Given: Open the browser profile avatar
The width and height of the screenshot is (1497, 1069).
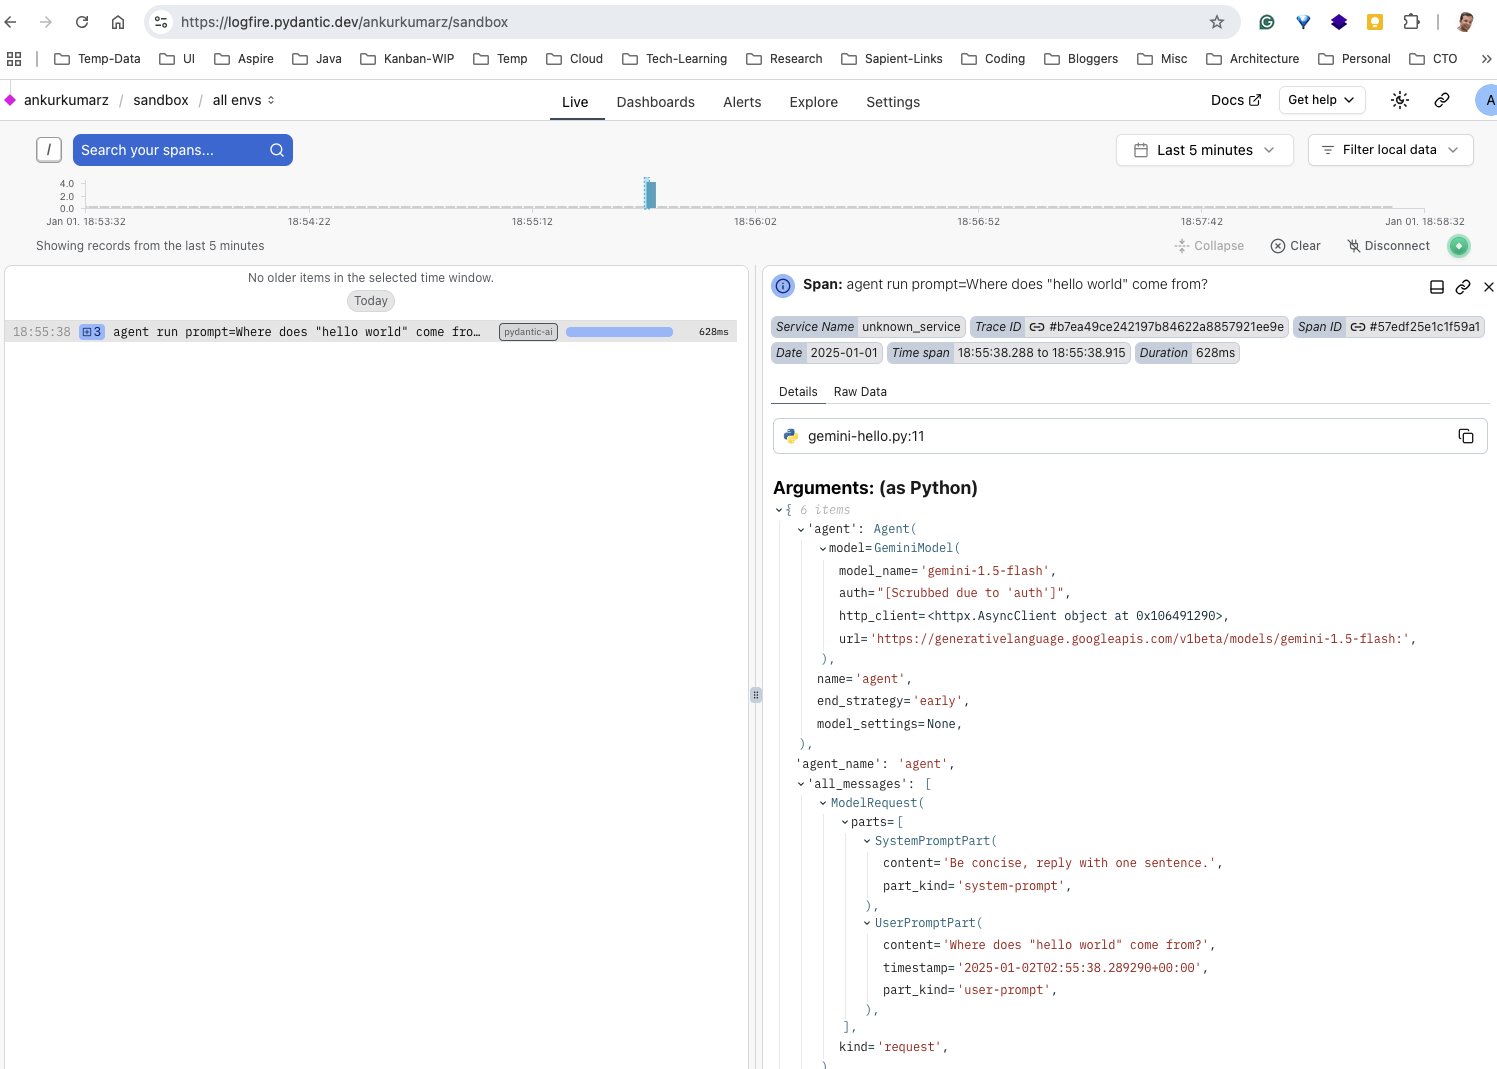Looking at the screenshot, I should (x=1465, y=22).
